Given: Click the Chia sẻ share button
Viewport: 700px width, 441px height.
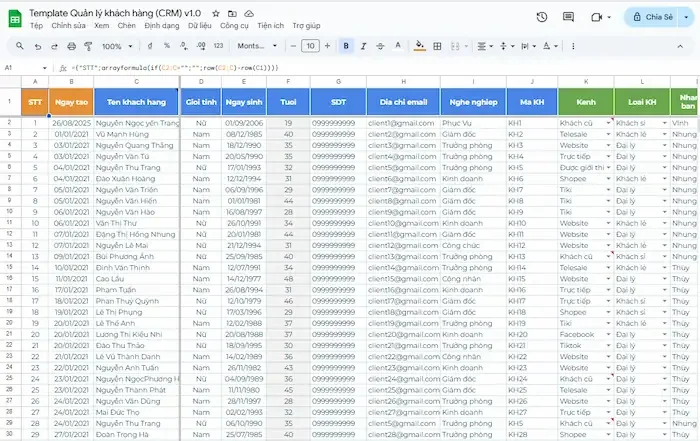Looking at the screenshot, I should pyautogui.click(x=652, y=17).
